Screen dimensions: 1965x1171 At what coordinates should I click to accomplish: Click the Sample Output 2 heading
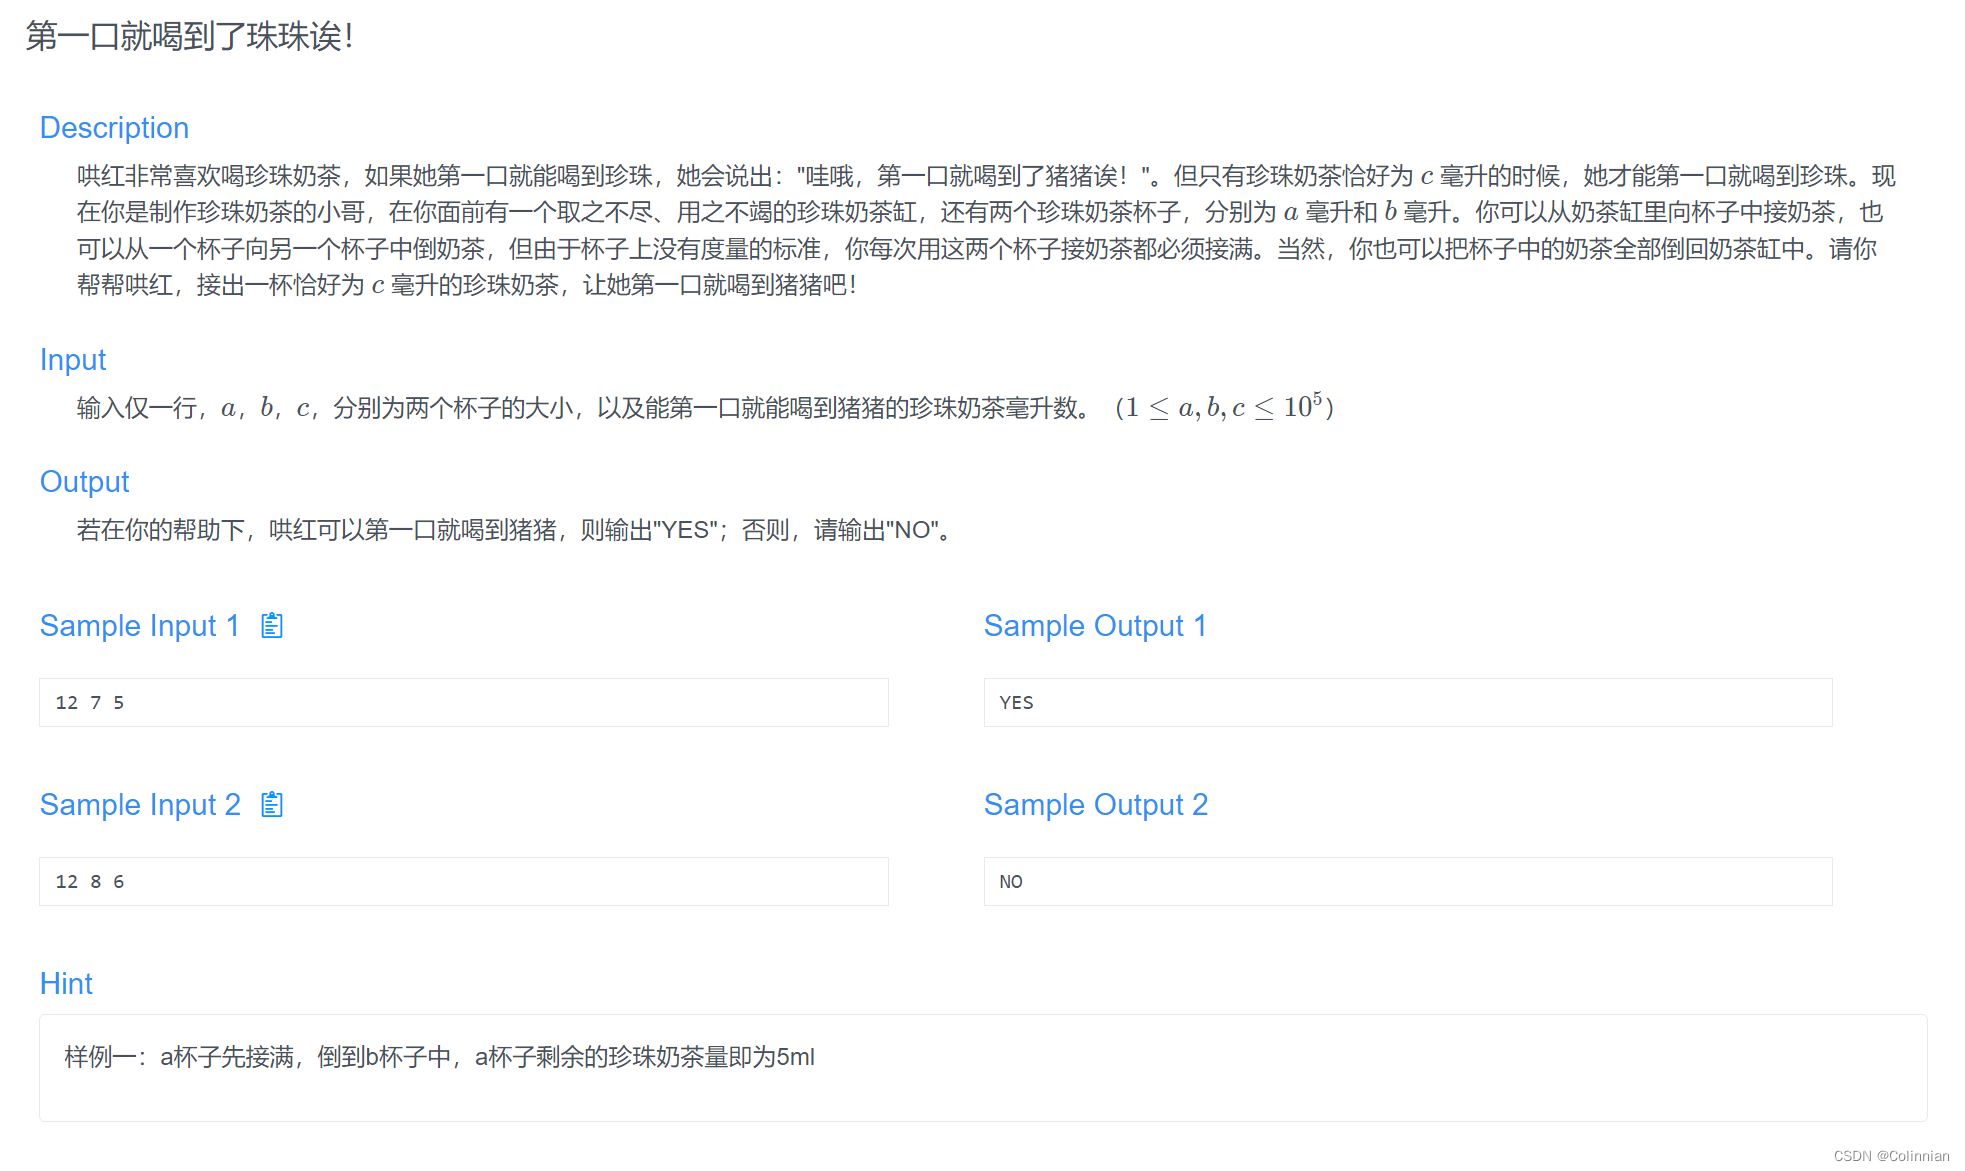pos(1095,805)
